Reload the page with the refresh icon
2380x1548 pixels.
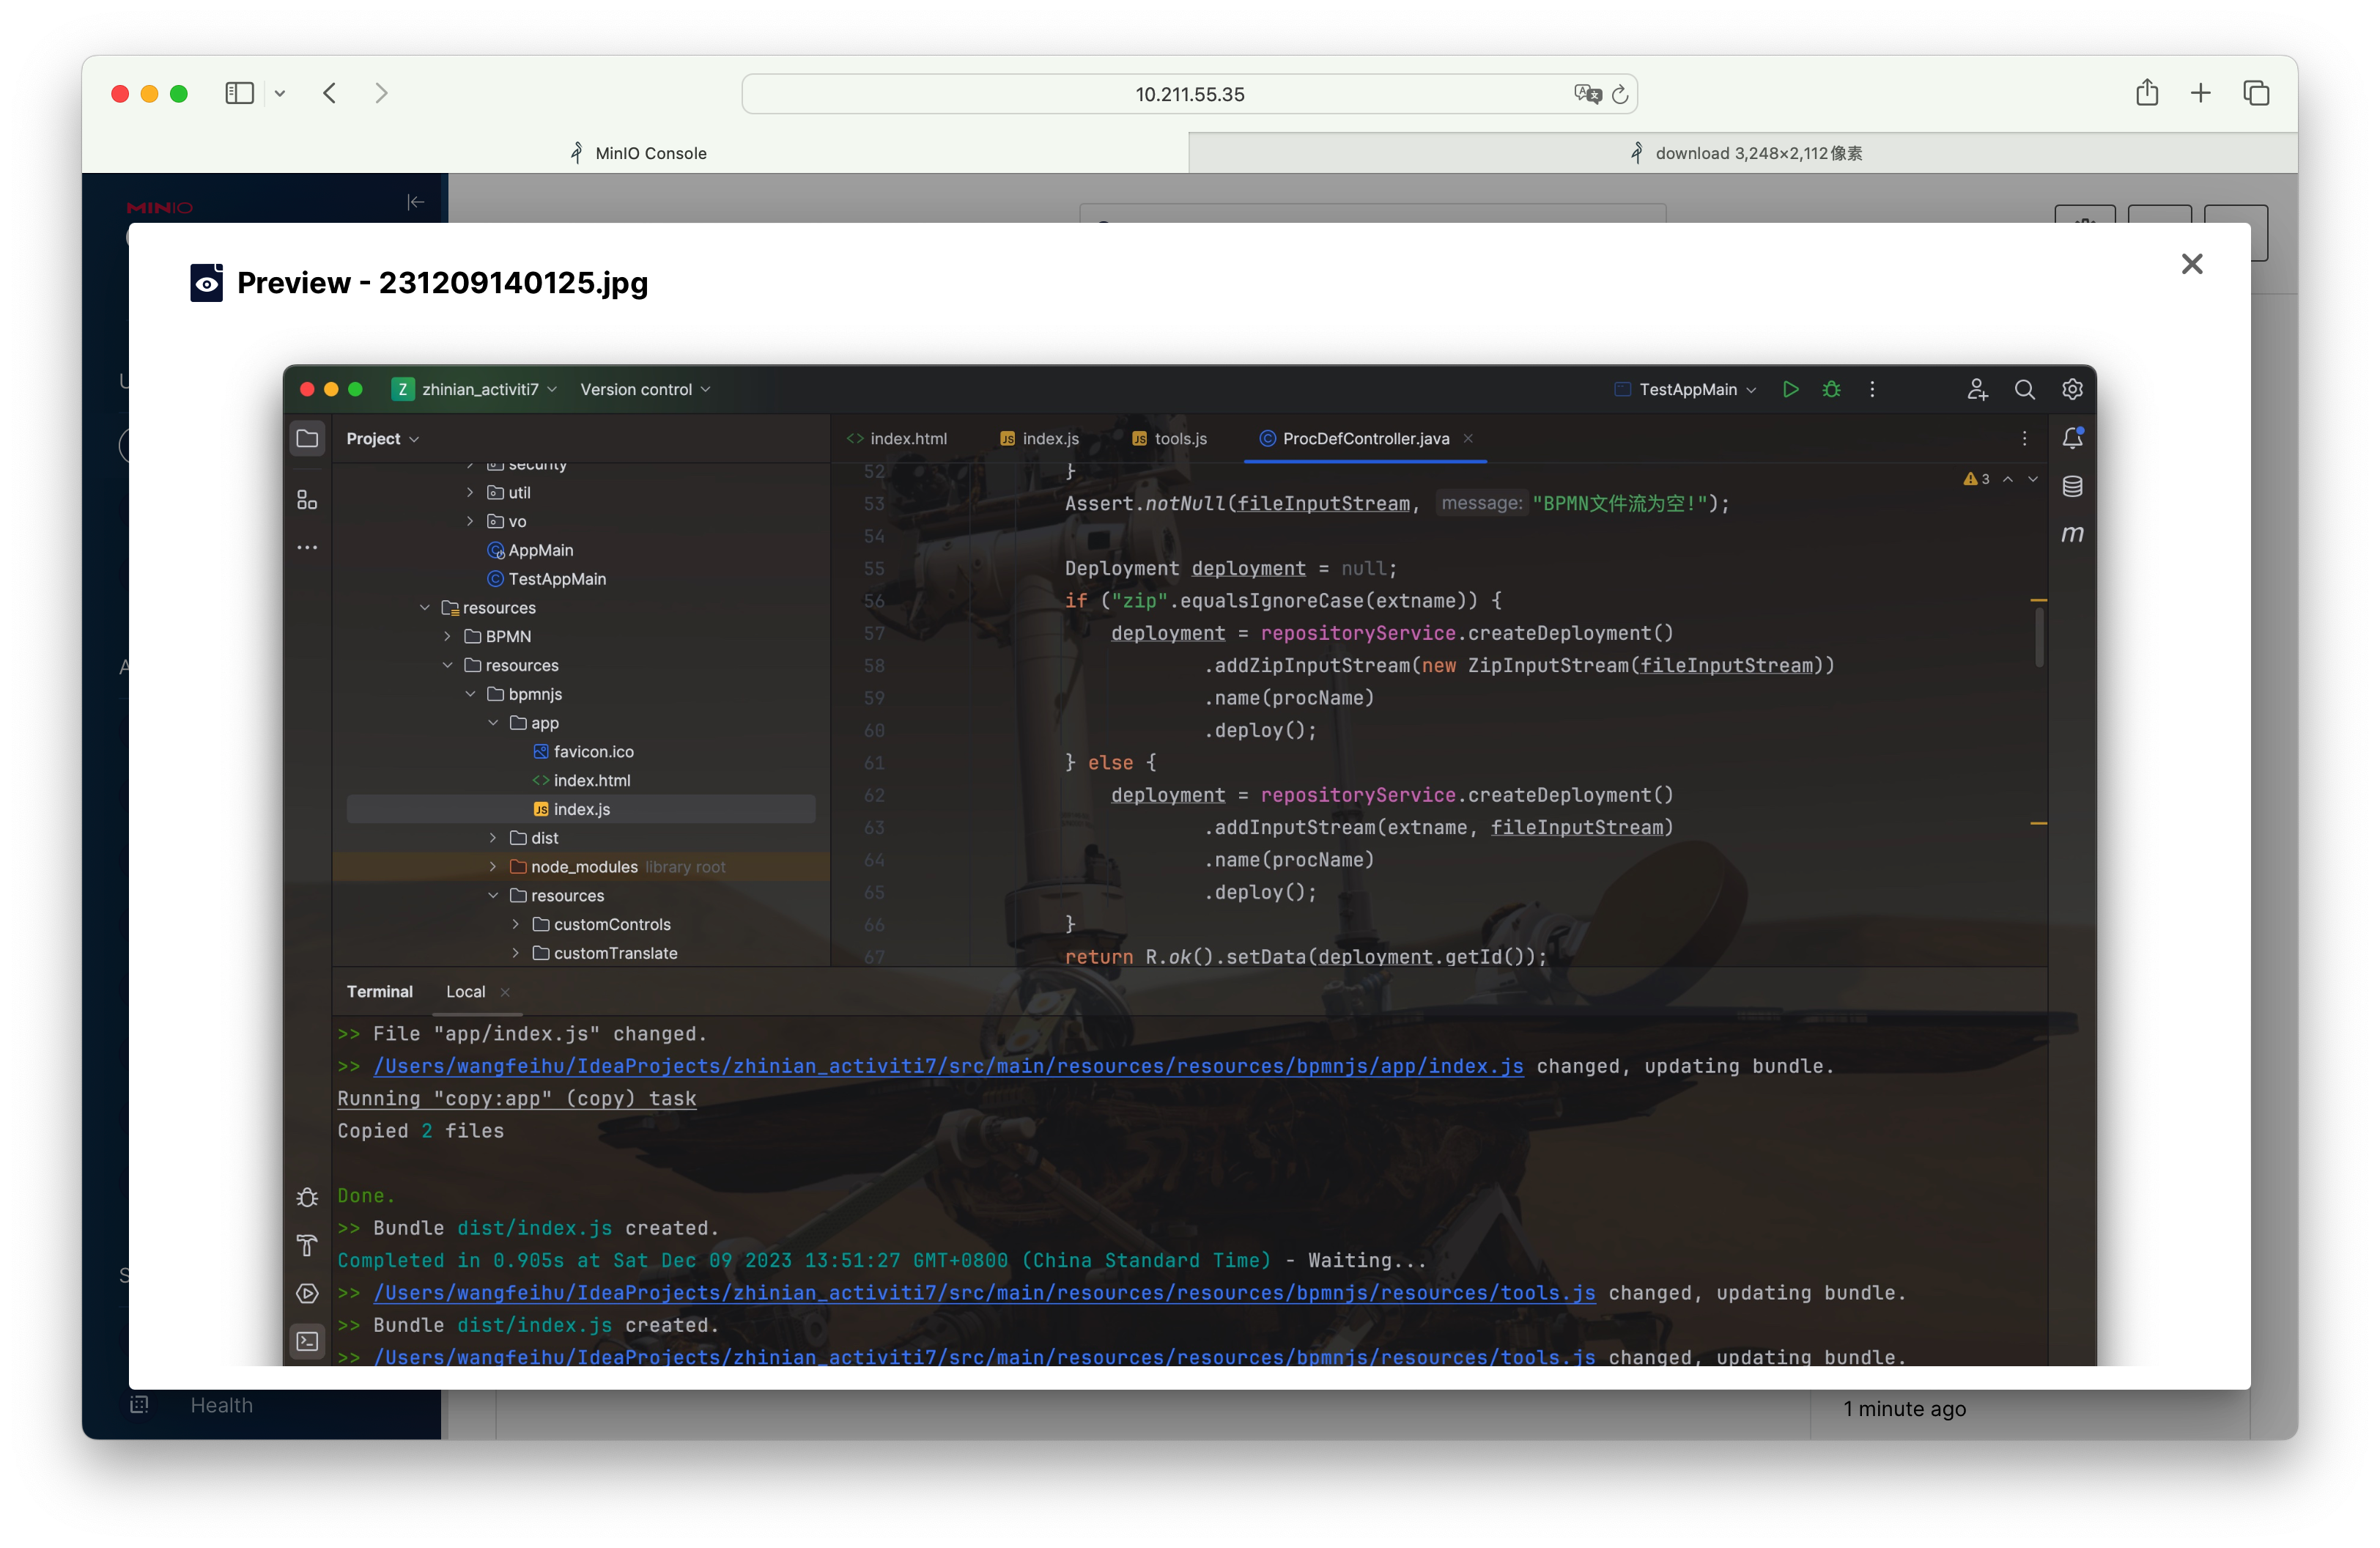click(x=1620, y=94)
